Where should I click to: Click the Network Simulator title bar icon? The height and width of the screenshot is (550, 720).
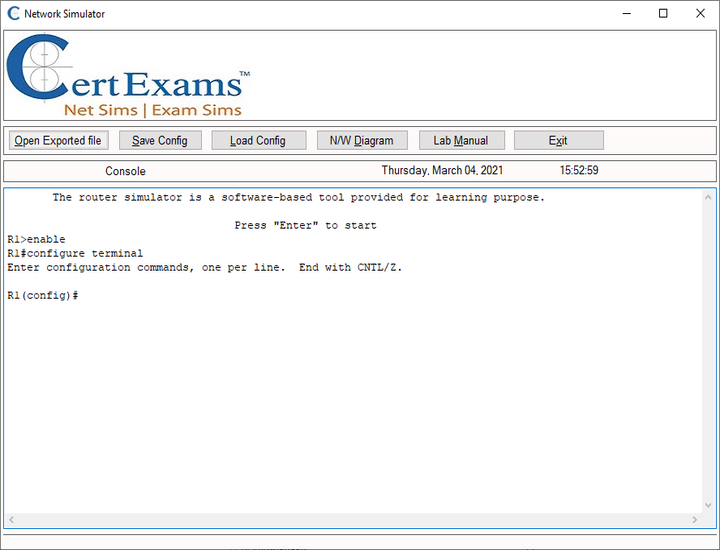coord(13,14)
